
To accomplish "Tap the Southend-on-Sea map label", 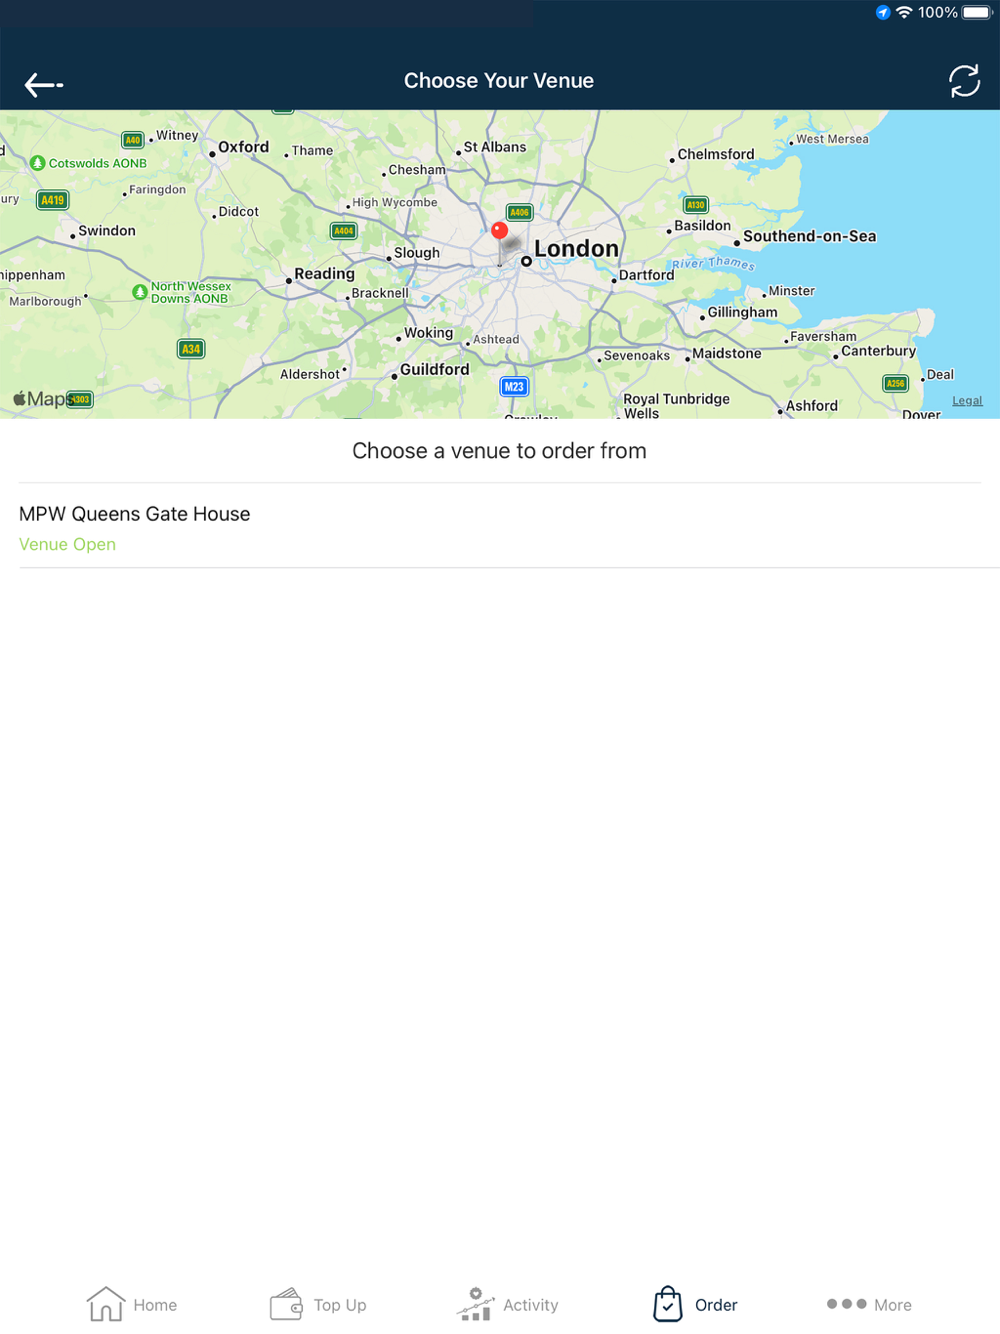I will (x=809, y=236).
